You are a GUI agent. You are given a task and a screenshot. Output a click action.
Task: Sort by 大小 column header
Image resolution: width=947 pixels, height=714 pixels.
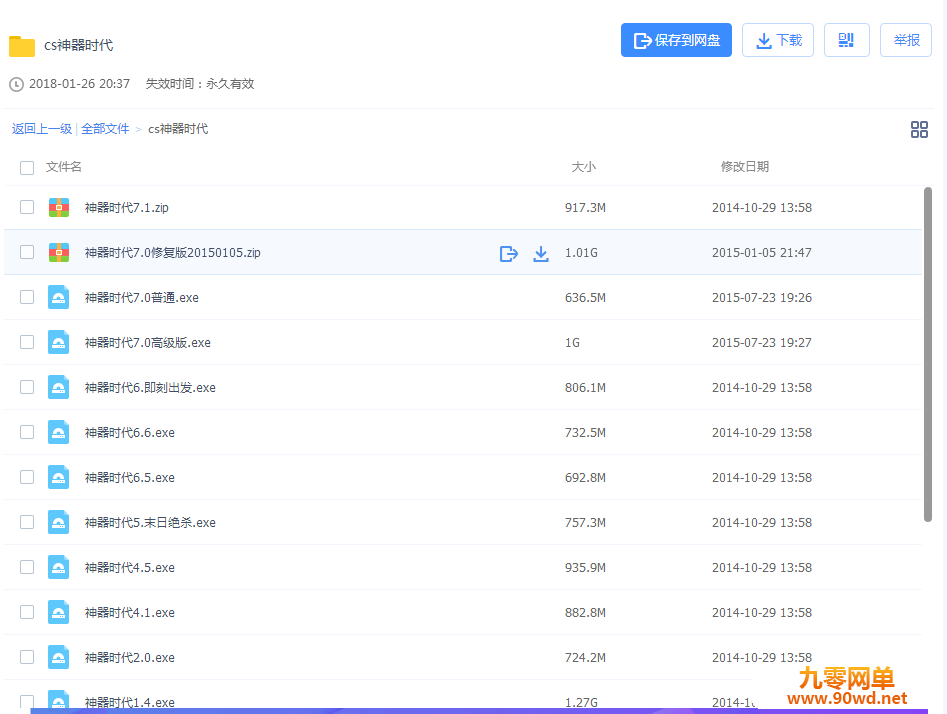(583, 167)
